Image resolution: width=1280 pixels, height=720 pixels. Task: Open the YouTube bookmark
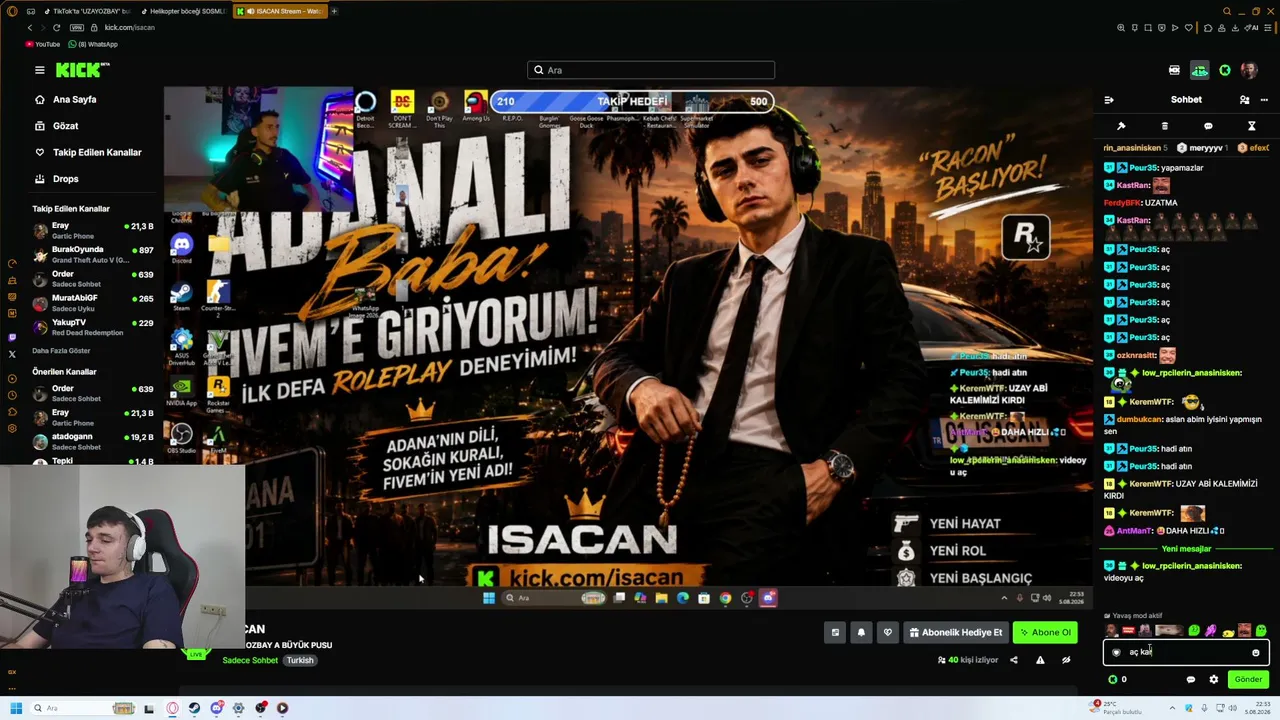point(42,44)
